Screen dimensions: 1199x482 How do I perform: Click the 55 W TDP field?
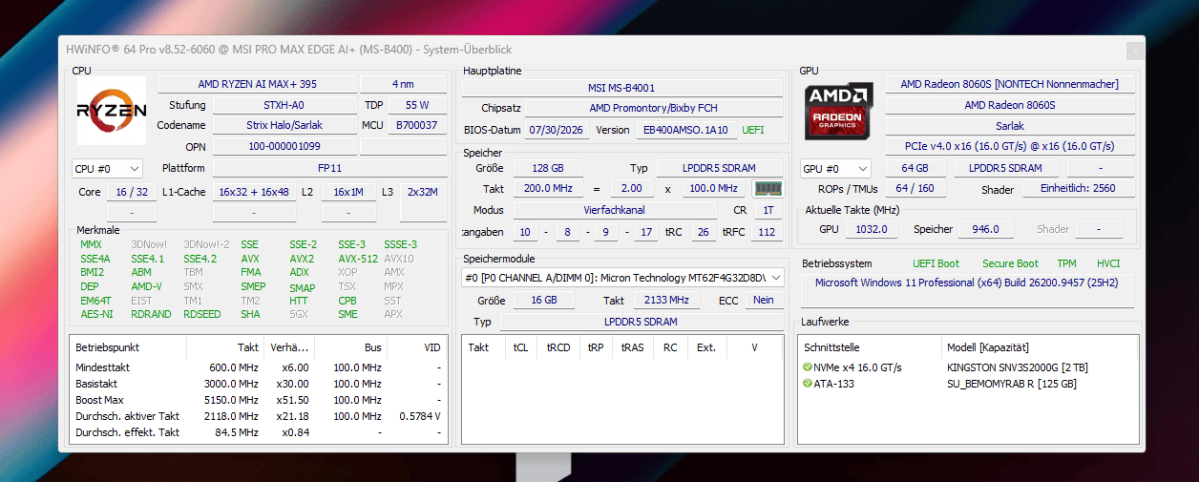tap(418, 105)
